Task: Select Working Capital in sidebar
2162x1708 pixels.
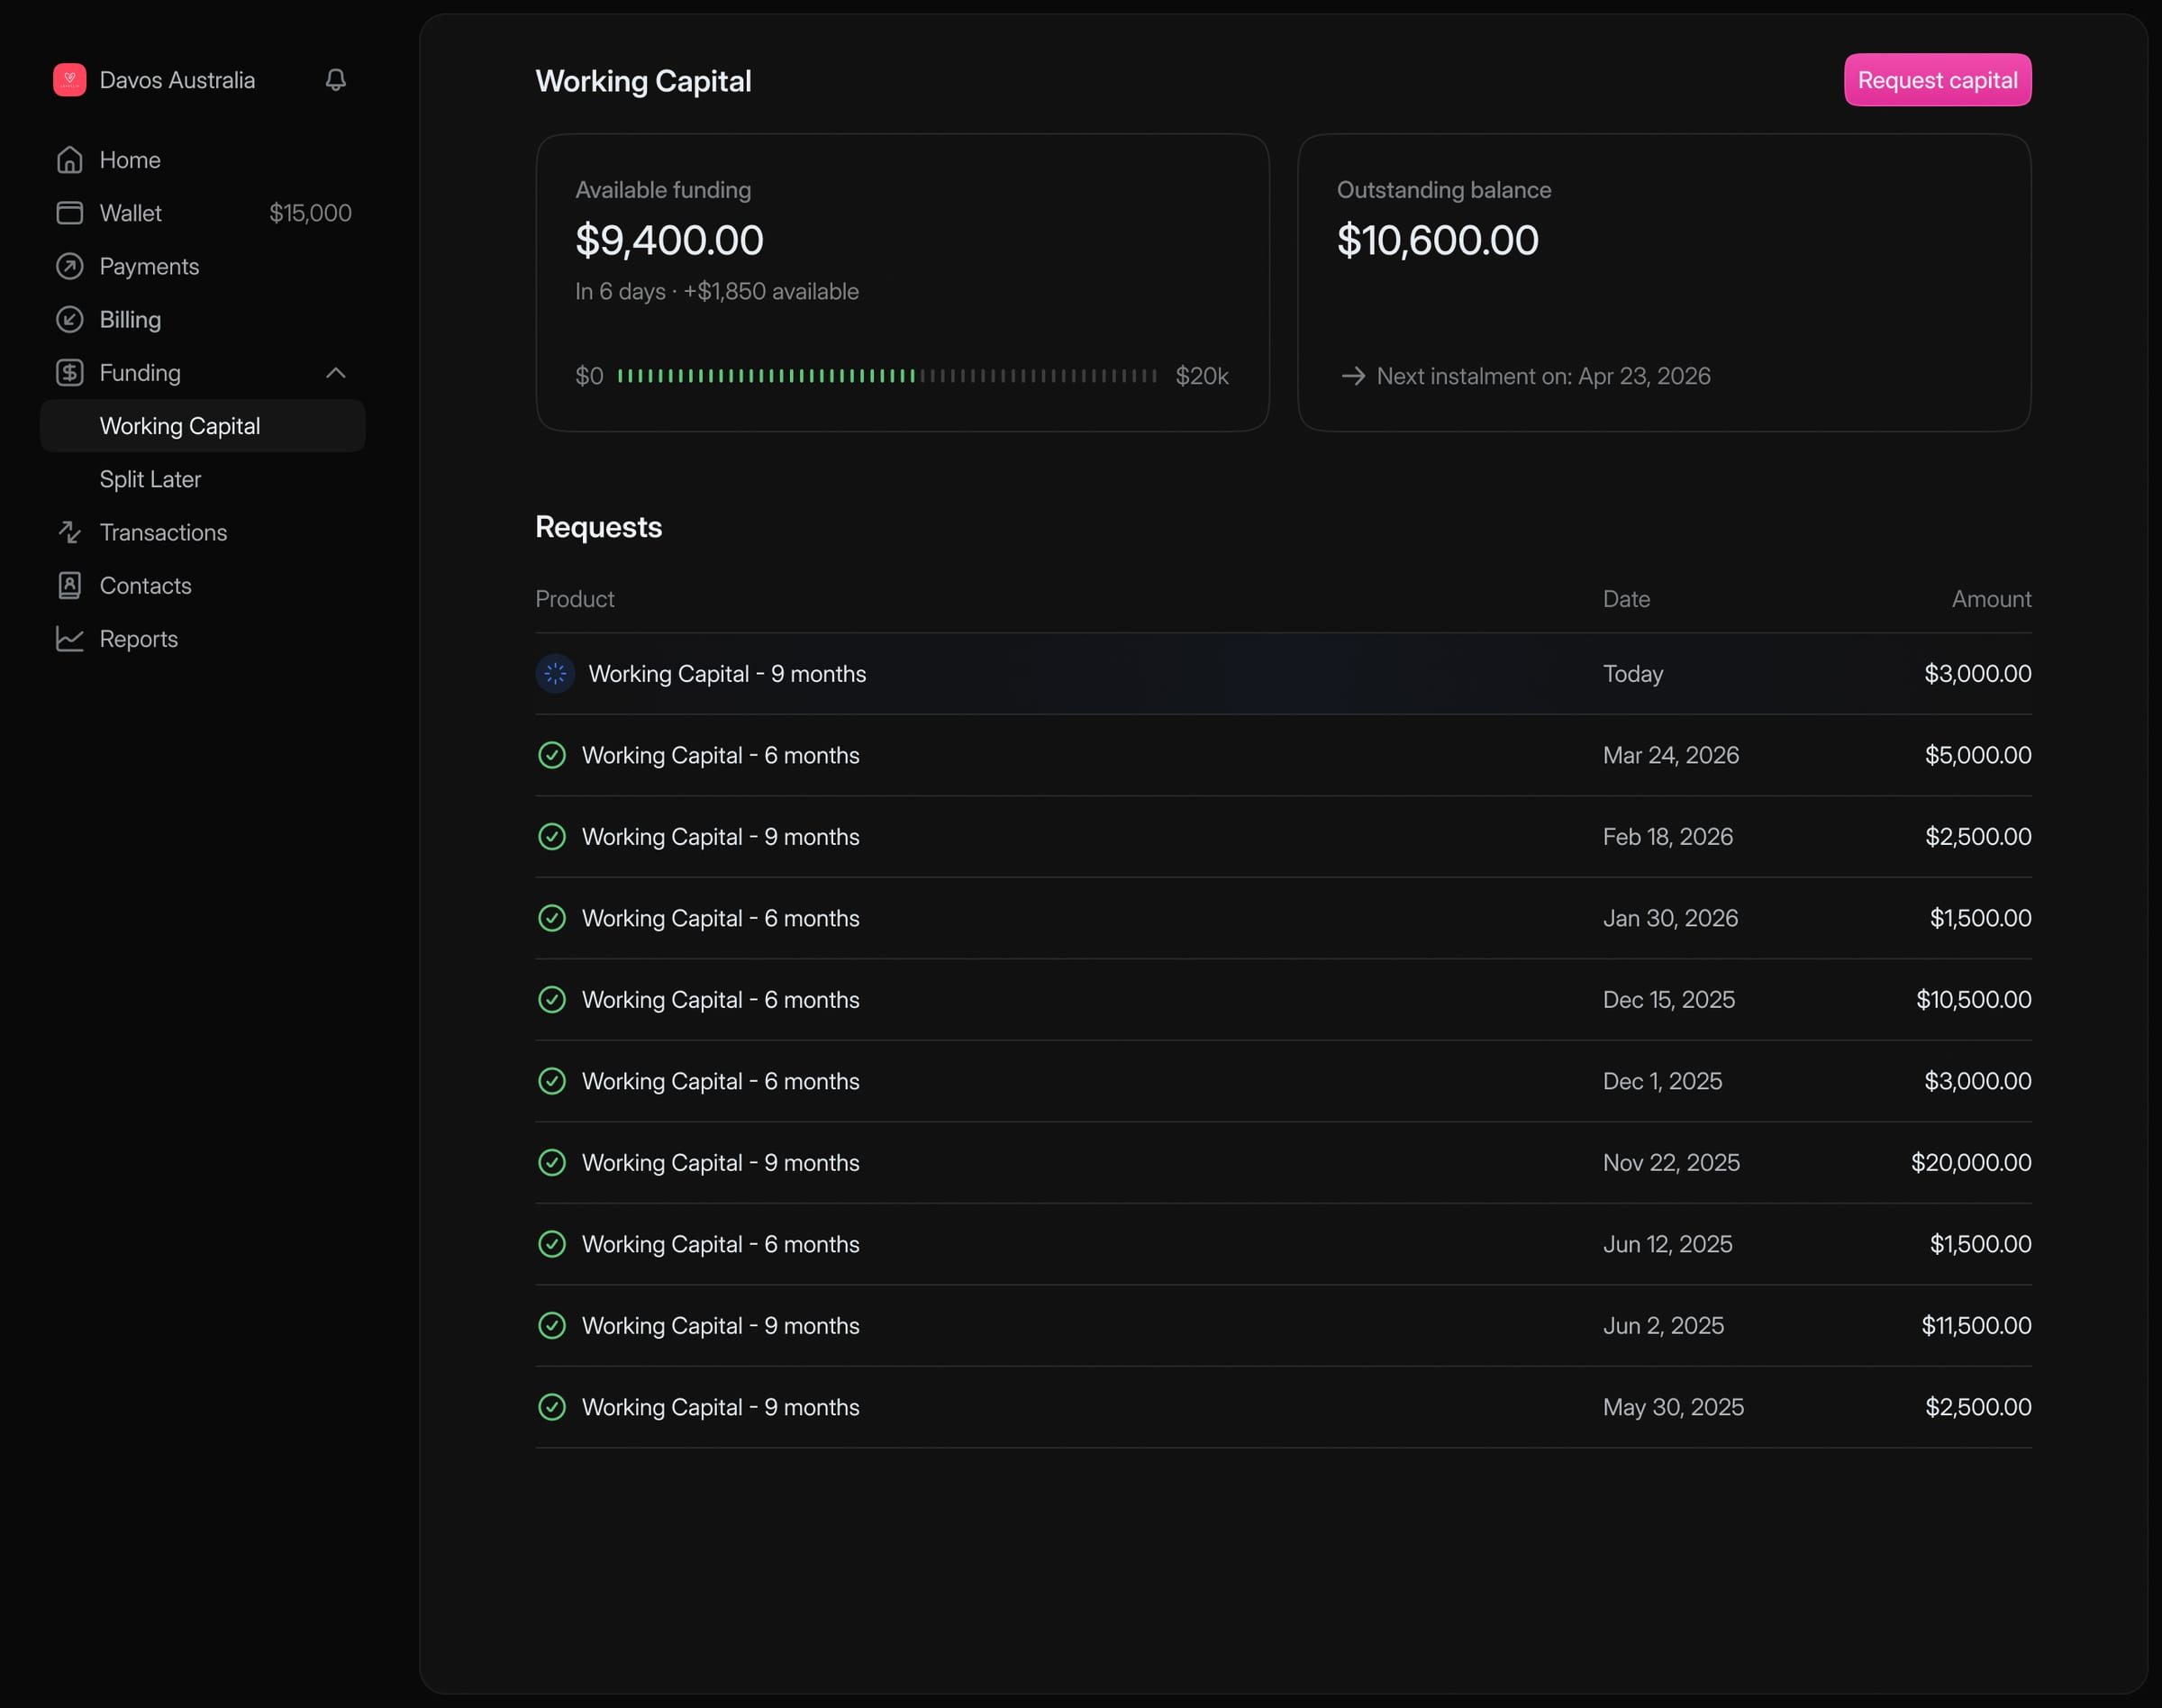Action: click(203, 426)
